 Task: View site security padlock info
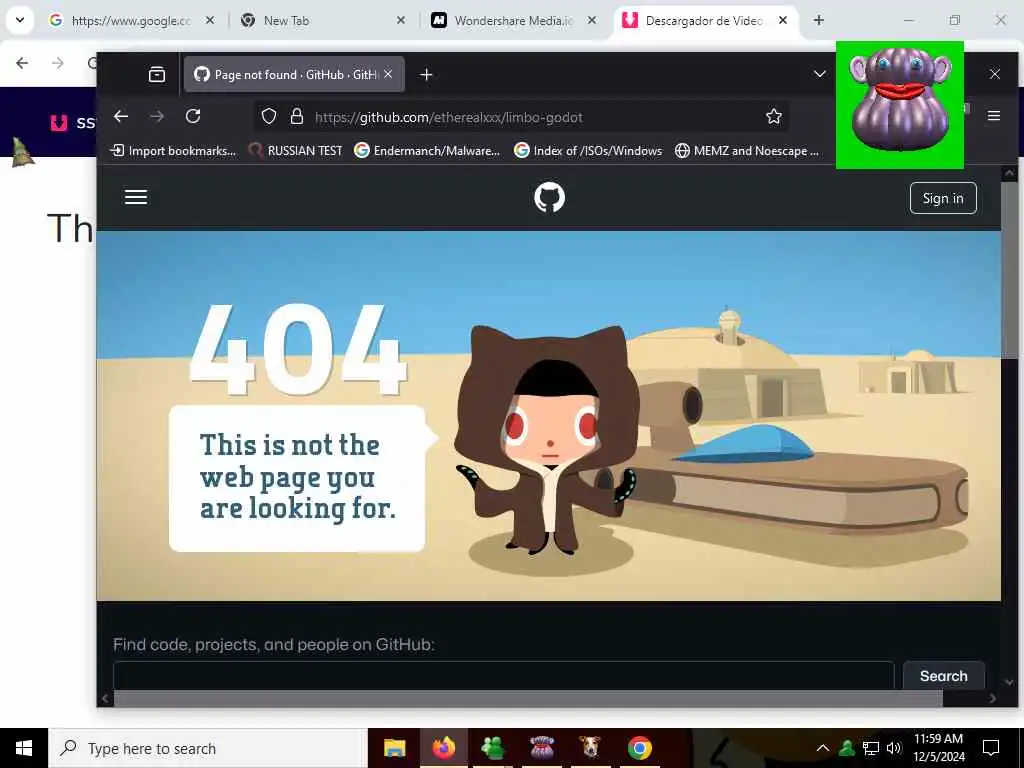296,116
